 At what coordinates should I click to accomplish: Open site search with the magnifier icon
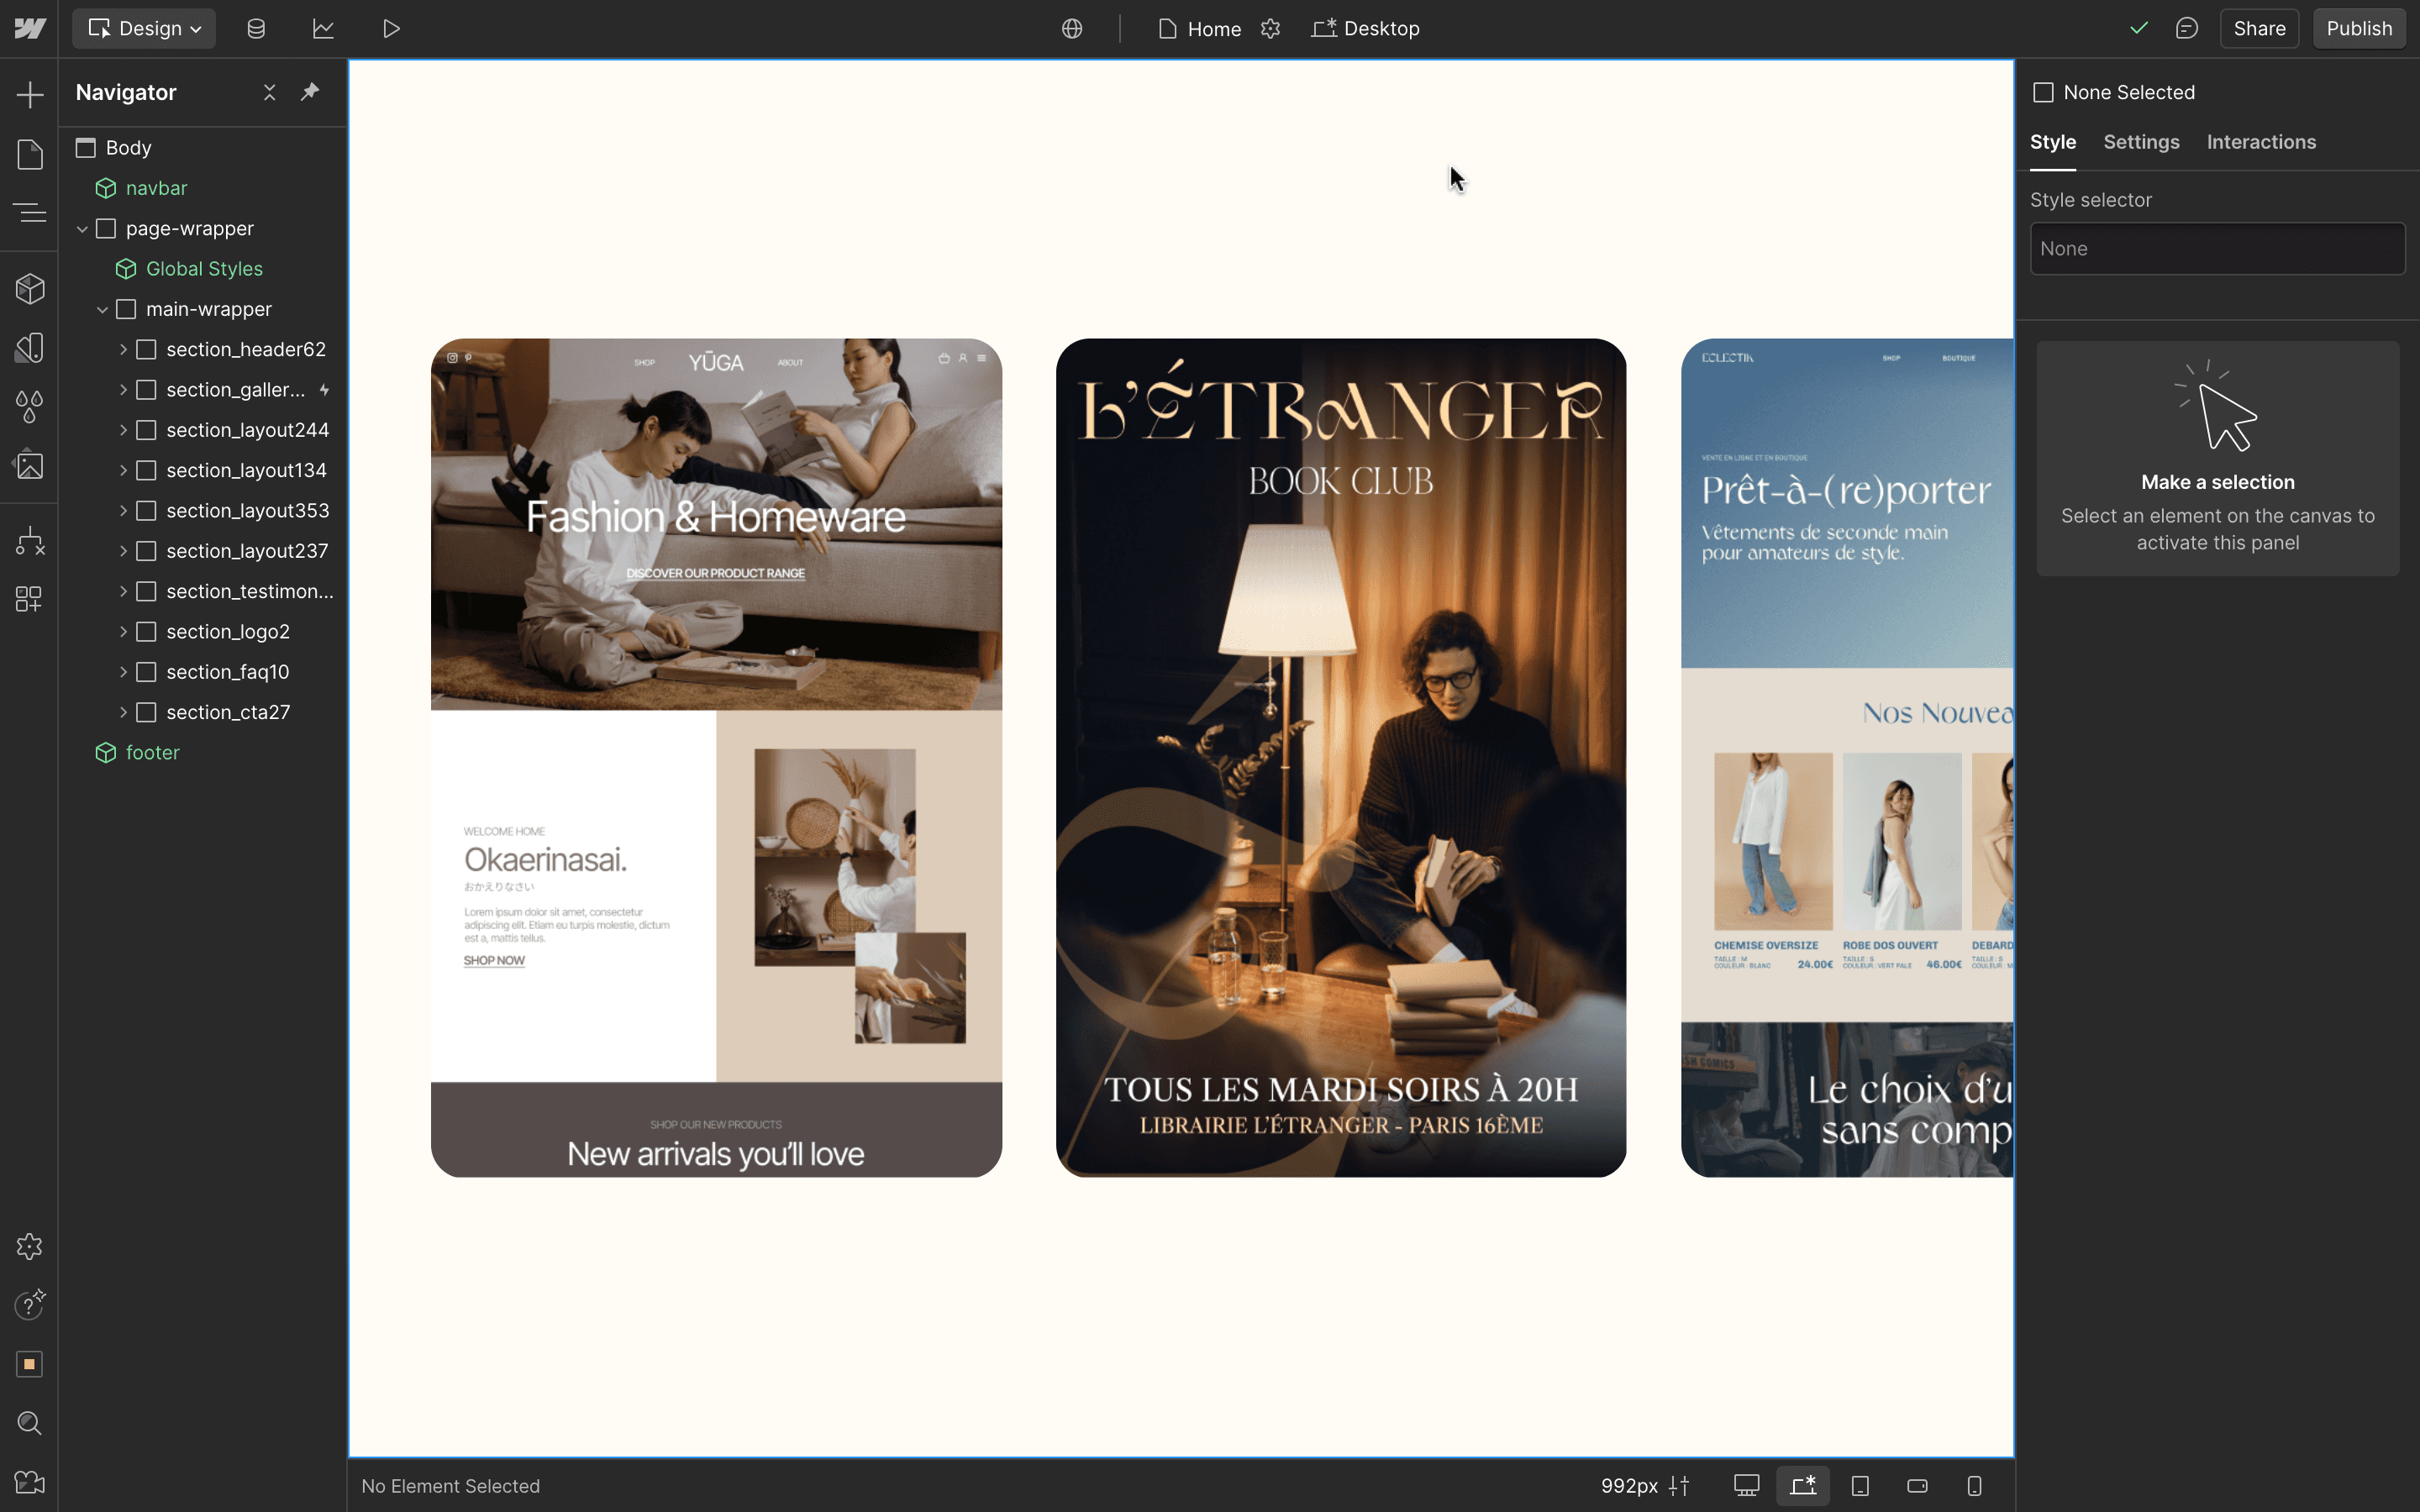(30, 1423)
